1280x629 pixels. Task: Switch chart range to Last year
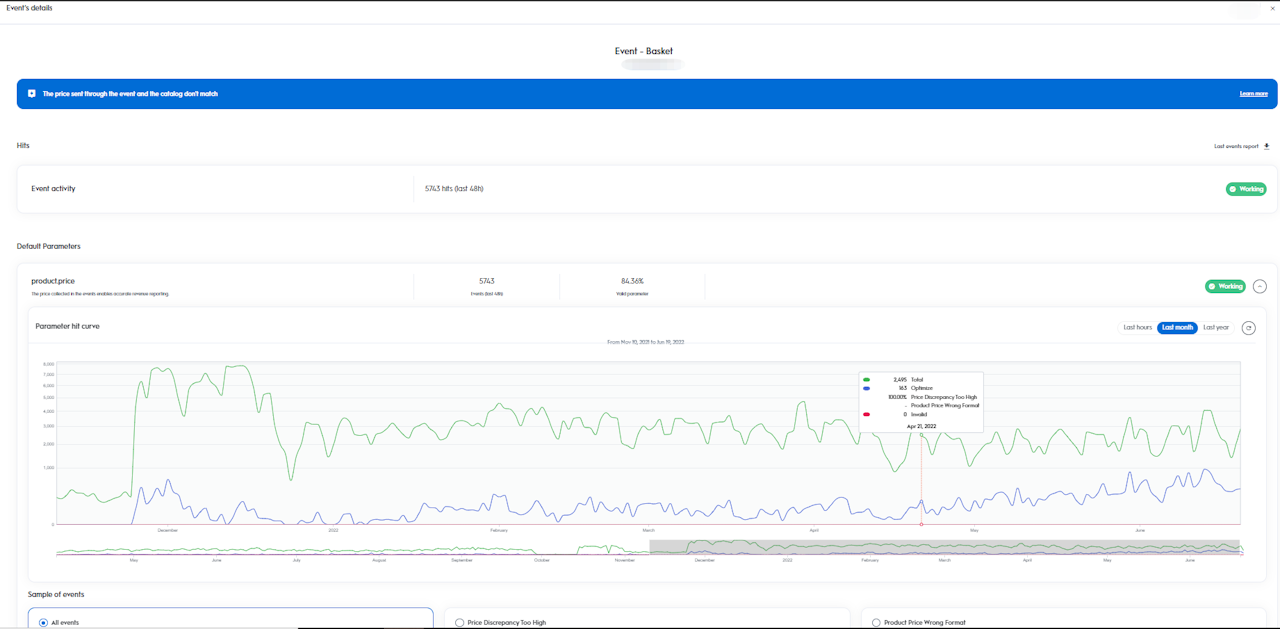coord(1216,328)
